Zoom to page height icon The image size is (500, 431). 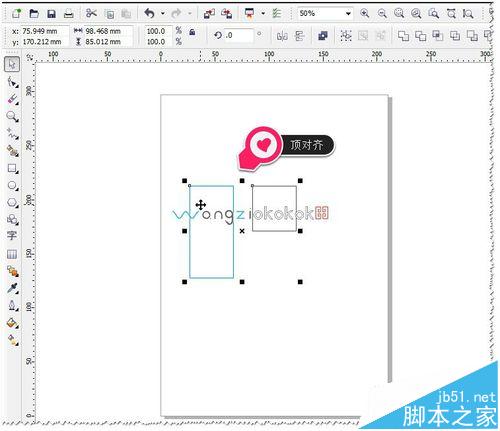point(468,14)
